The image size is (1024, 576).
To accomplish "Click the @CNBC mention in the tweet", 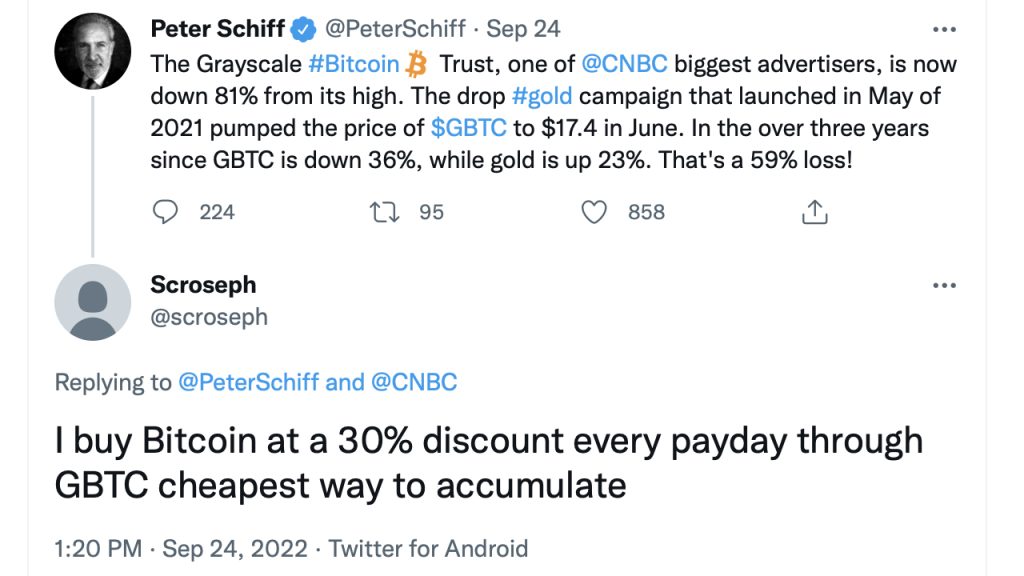I will point(625,63).
